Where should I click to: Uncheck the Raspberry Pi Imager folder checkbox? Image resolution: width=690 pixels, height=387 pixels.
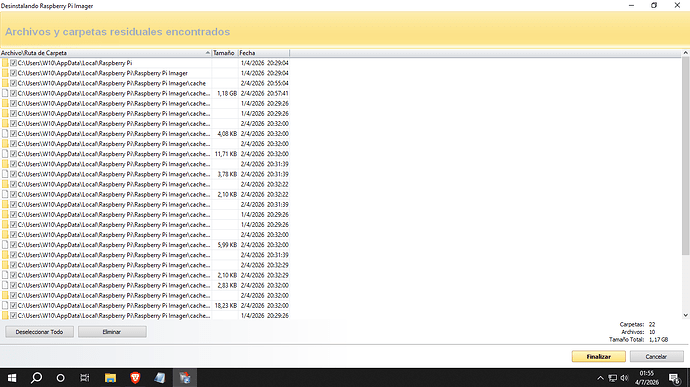coord(14,73)
